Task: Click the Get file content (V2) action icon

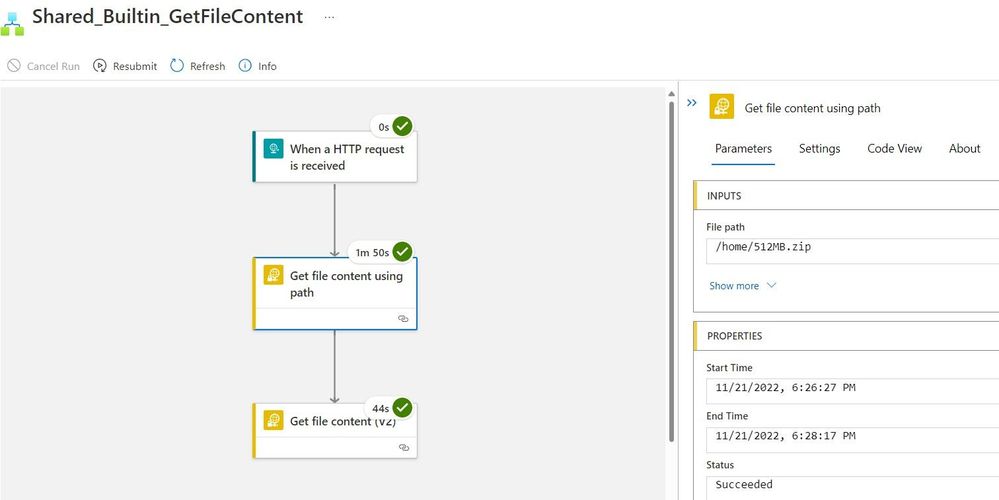Action: [x=273, y=421]
